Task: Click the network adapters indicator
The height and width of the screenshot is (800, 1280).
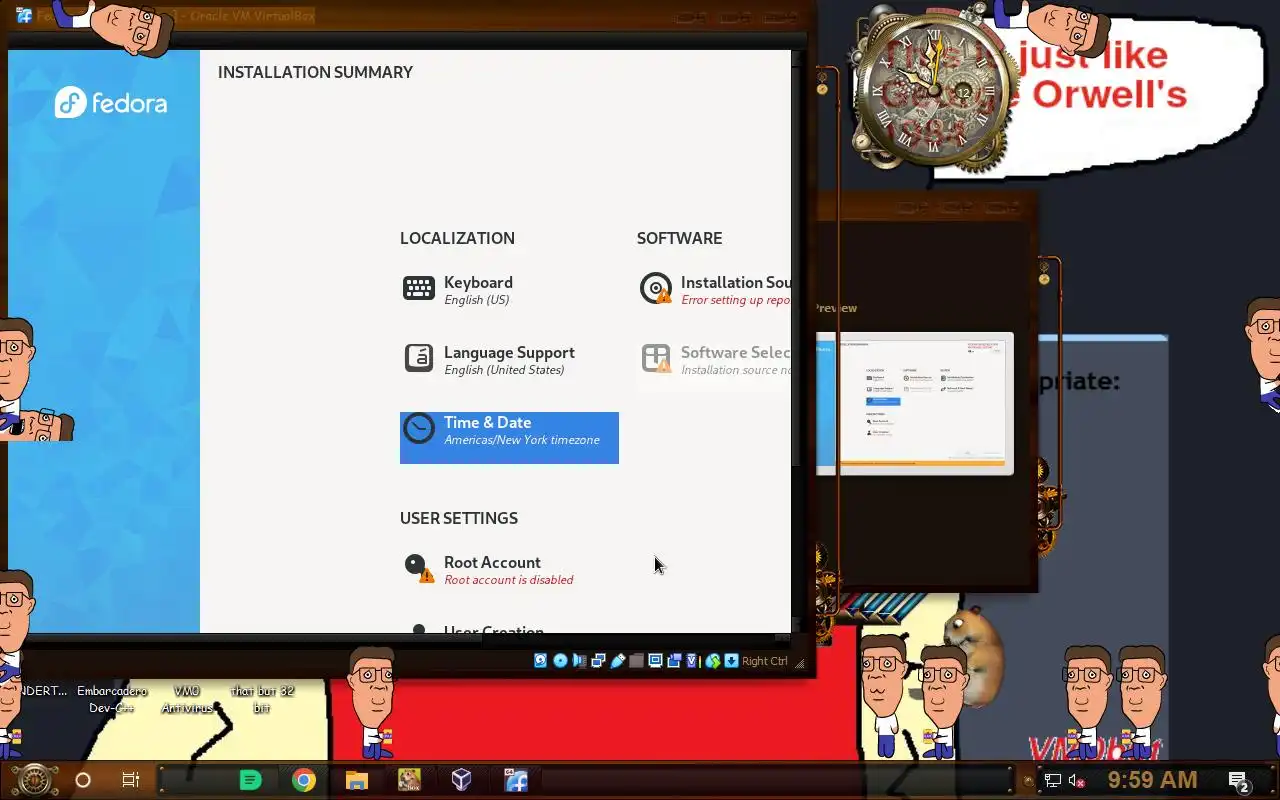Action: click(598, 661)
